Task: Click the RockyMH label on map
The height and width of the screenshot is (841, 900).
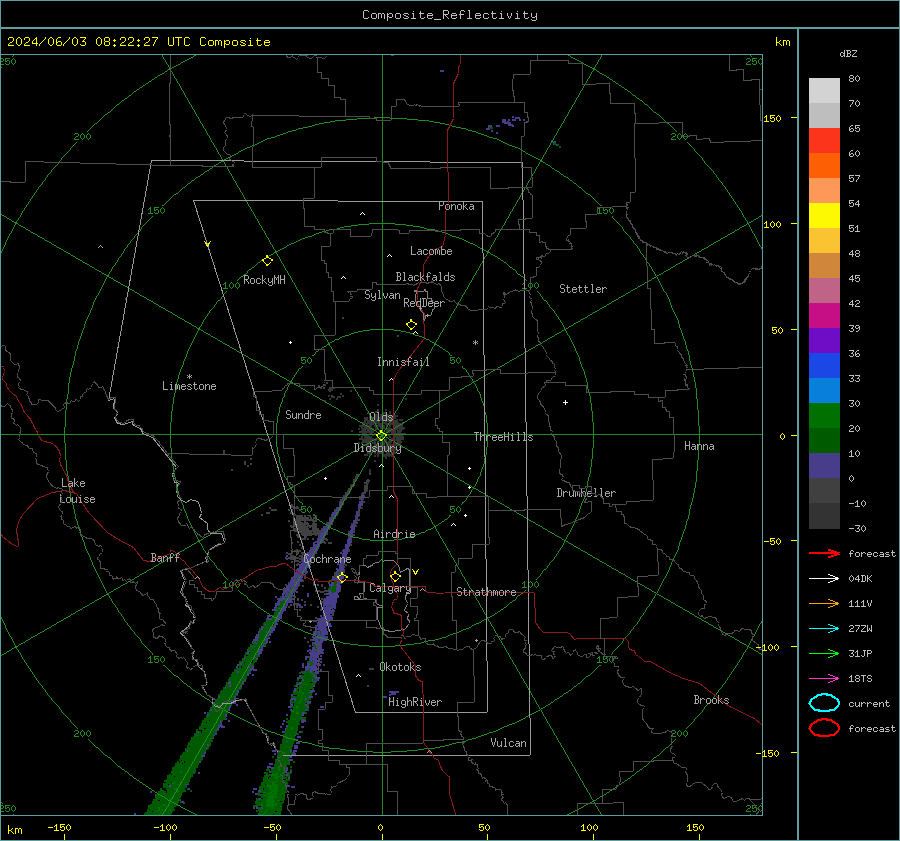Action: point(264,280)
